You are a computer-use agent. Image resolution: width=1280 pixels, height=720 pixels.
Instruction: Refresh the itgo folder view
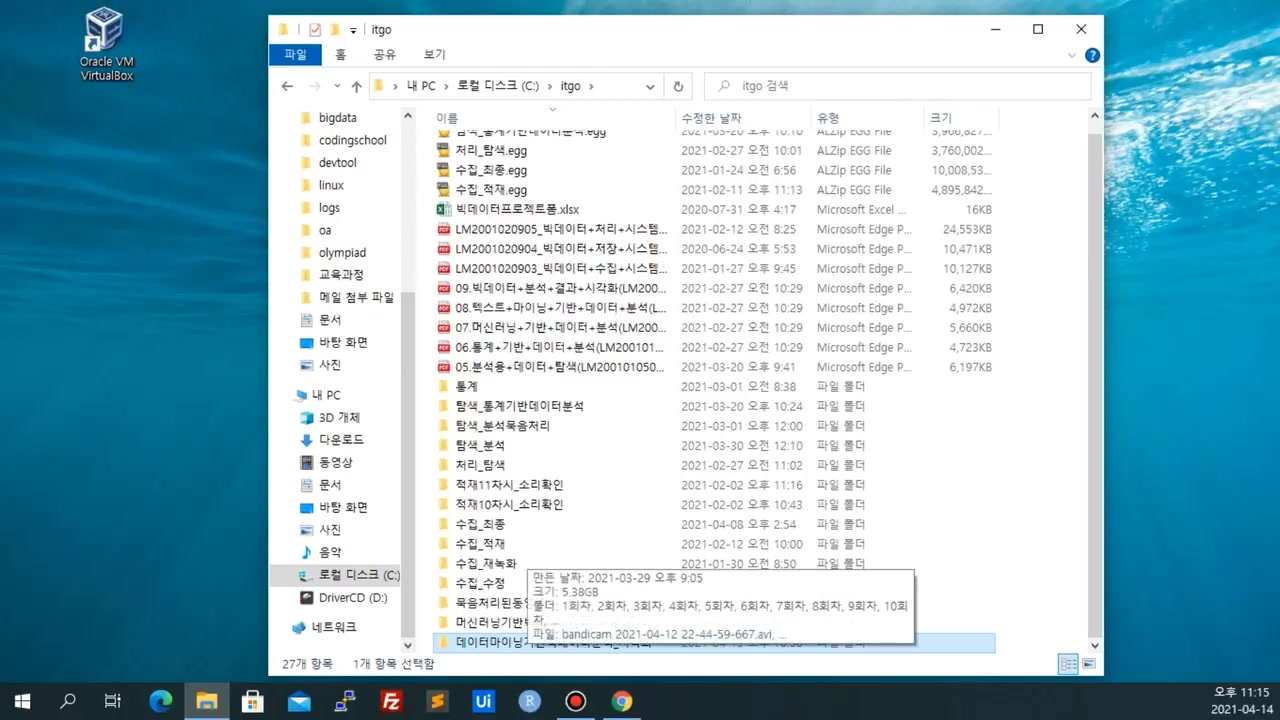[678, 86]
